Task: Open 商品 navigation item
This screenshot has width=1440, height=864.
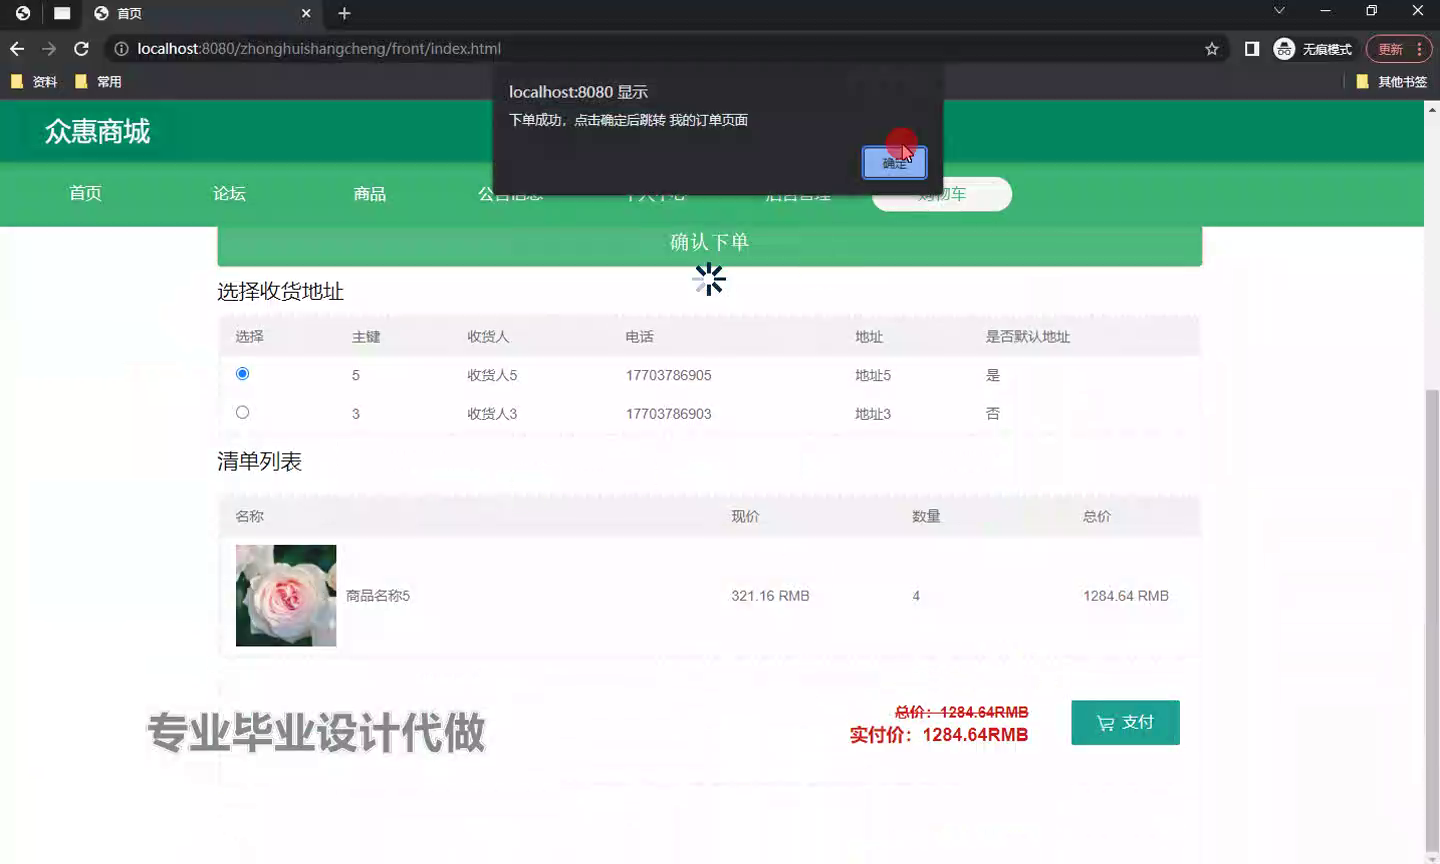Action: point(369,194)
